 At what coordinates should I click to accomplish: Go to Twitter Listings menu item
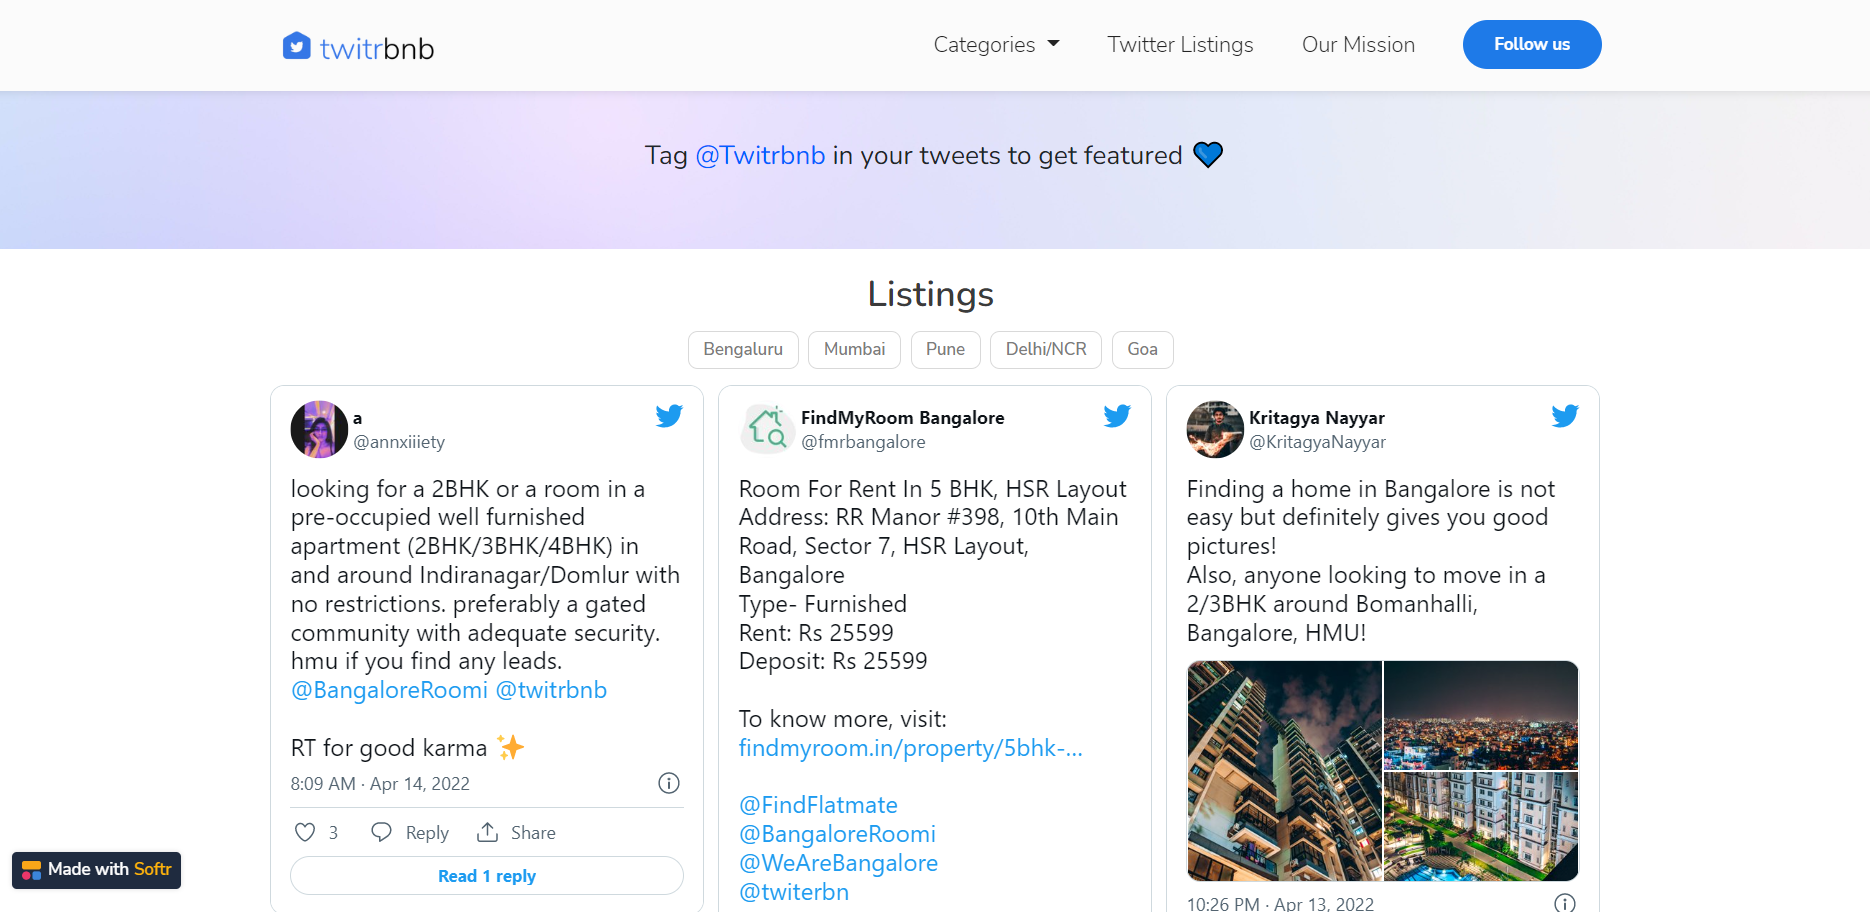tap(1180, 44)
